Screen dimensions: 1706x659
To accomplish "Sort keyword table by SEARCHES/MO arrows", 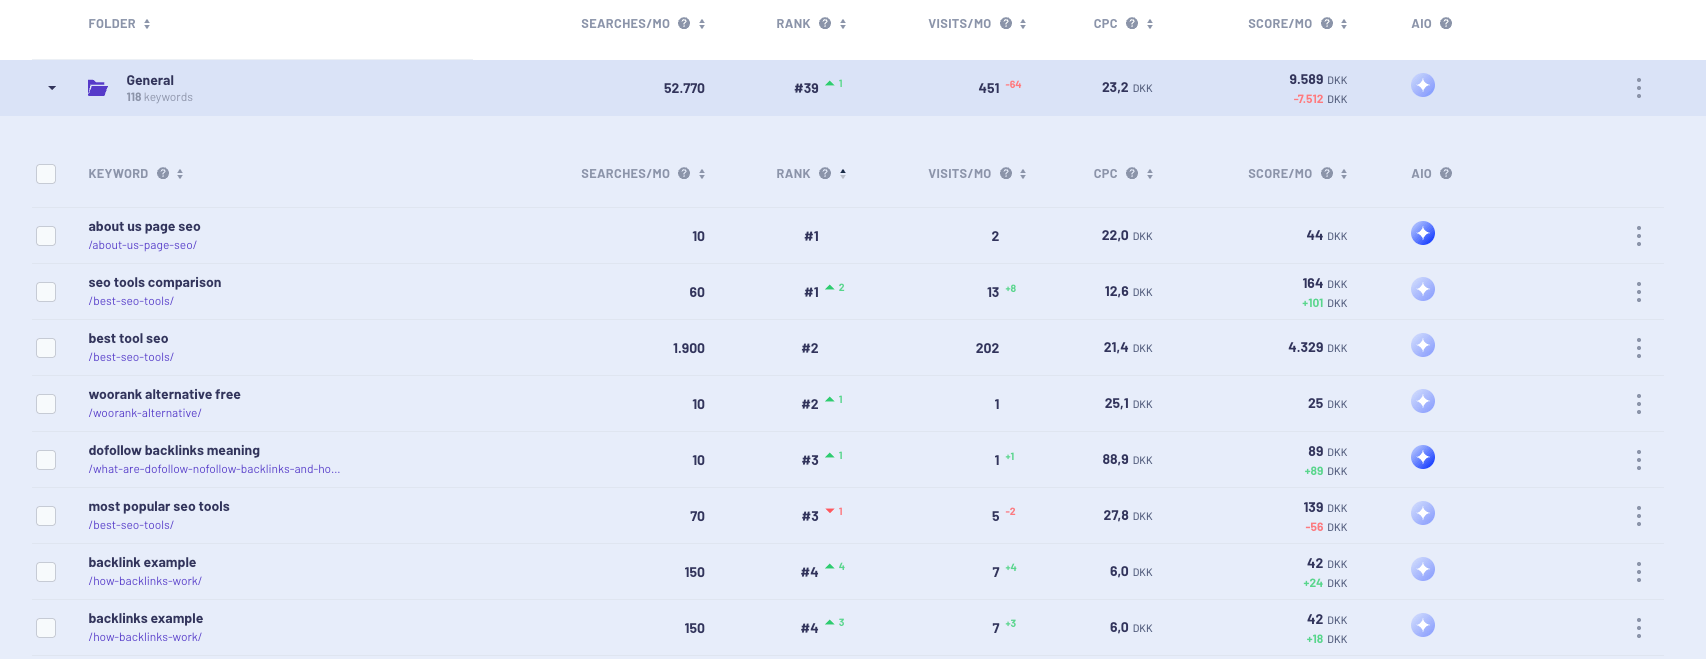I will click(702, 174).
